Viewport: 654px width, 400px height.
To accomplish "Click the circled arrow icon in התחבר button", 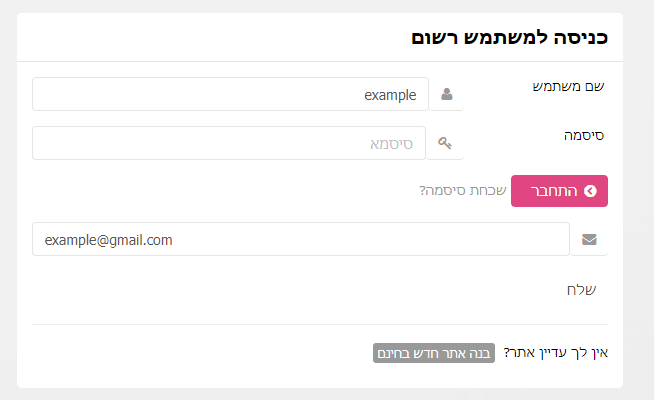I will point(590,191).
